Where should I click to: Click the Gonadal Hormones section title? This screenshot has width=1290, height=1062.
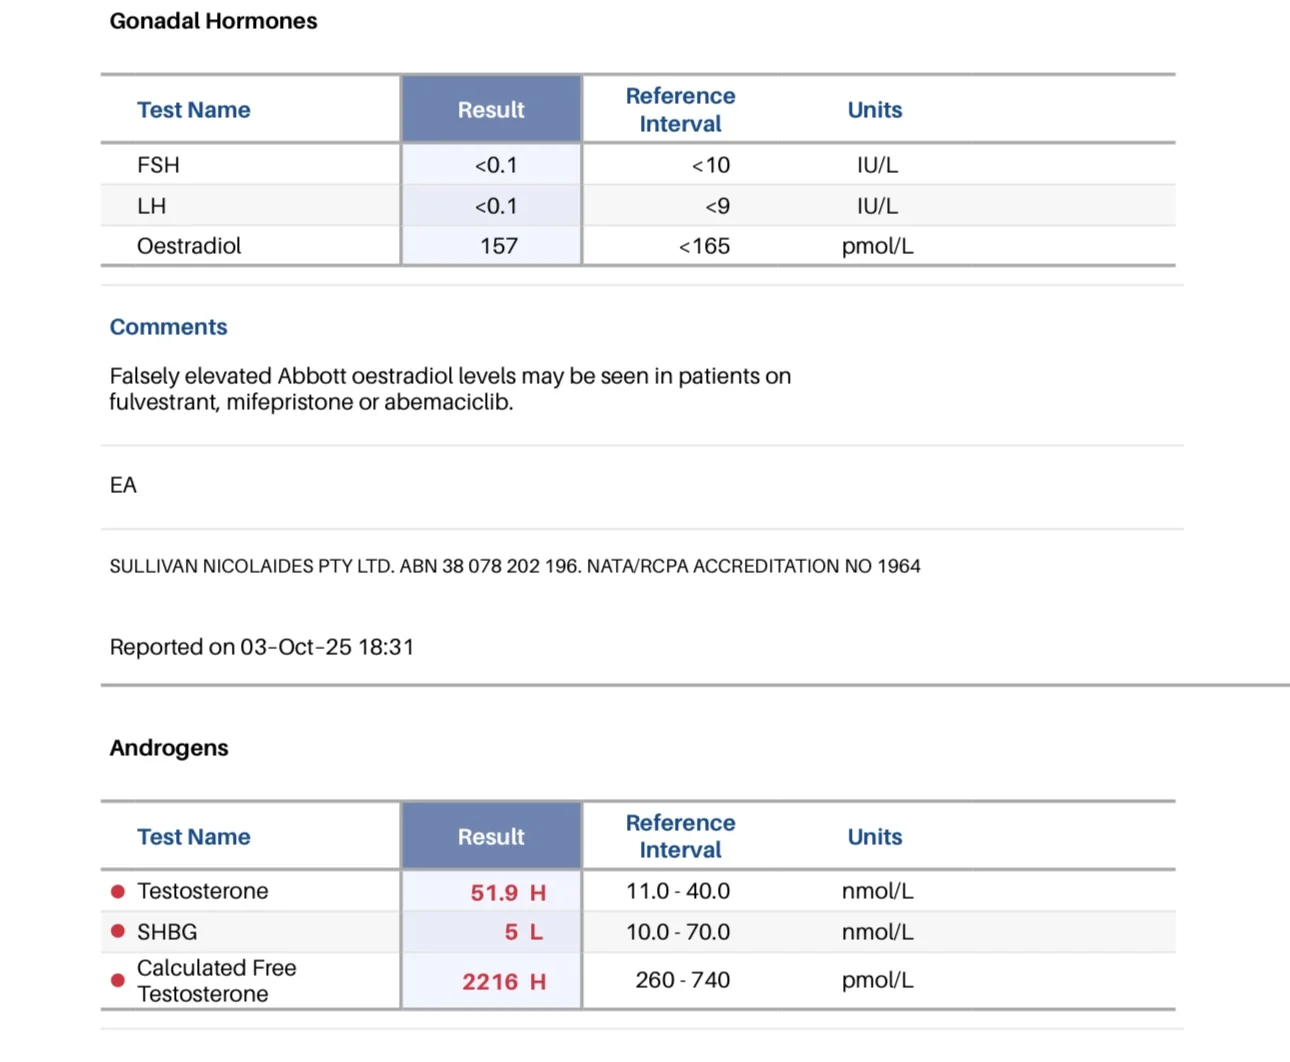213,21
